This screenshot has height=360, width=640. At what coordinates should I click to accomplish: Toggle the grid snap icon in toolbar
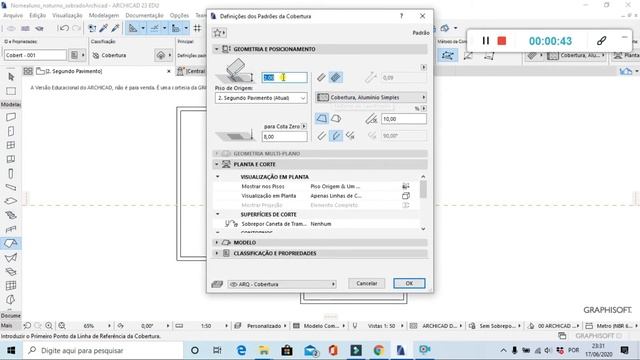click(x=198, y=28)
